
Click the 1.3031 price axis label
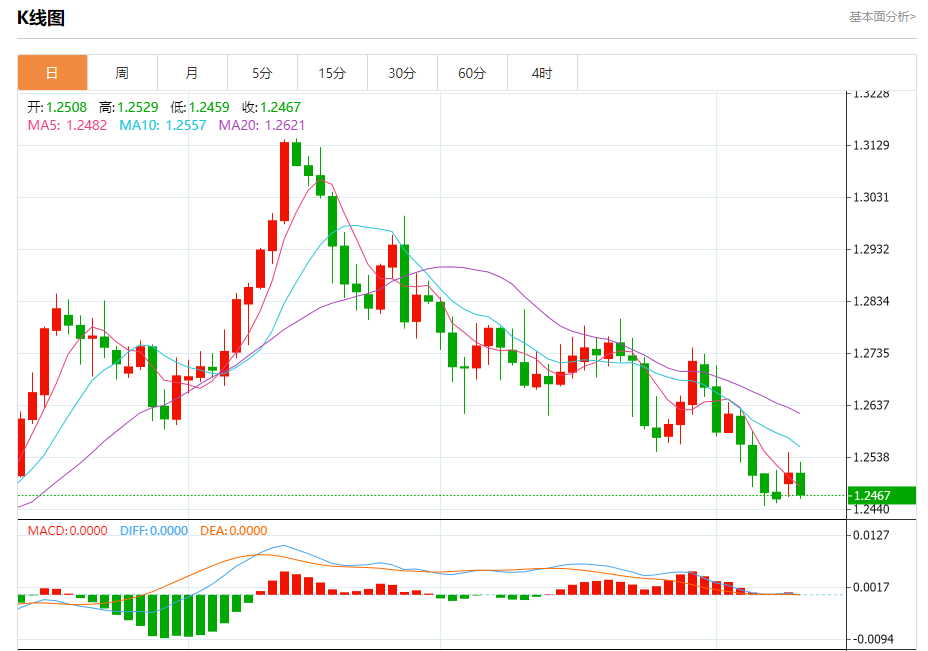(x=871, y=198)
